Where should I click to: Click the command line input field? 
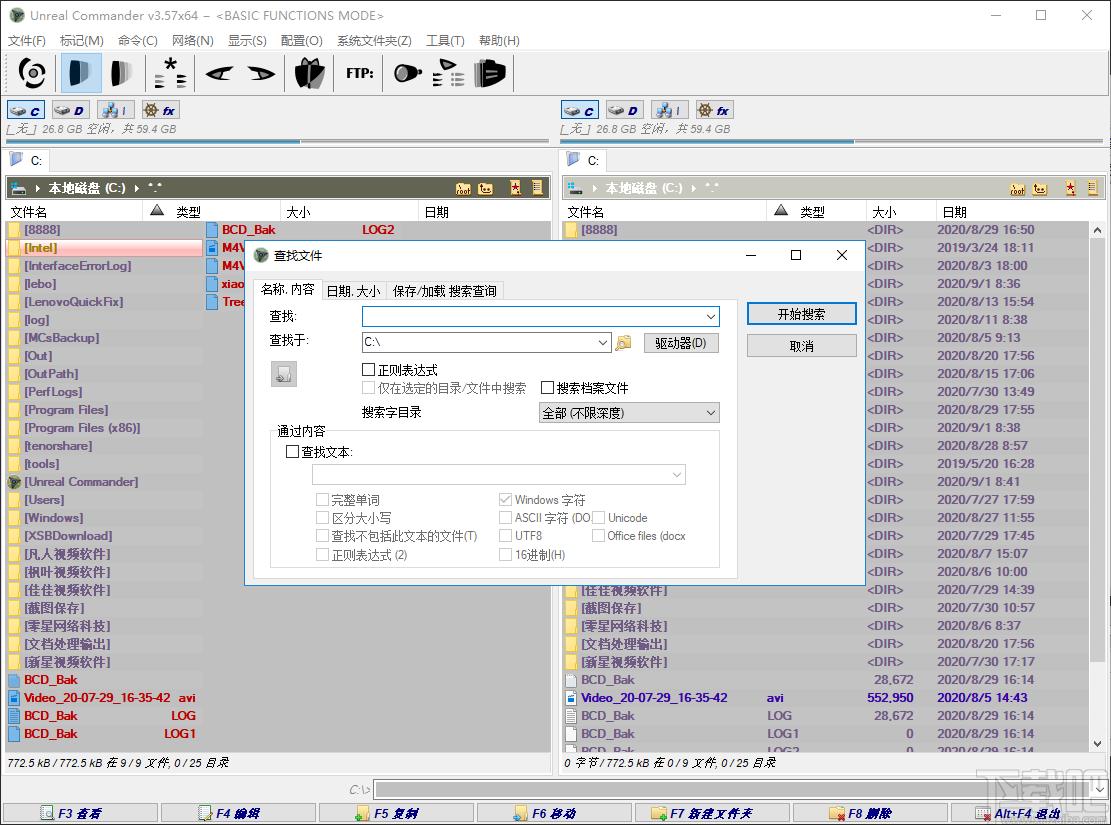(734, 789)
